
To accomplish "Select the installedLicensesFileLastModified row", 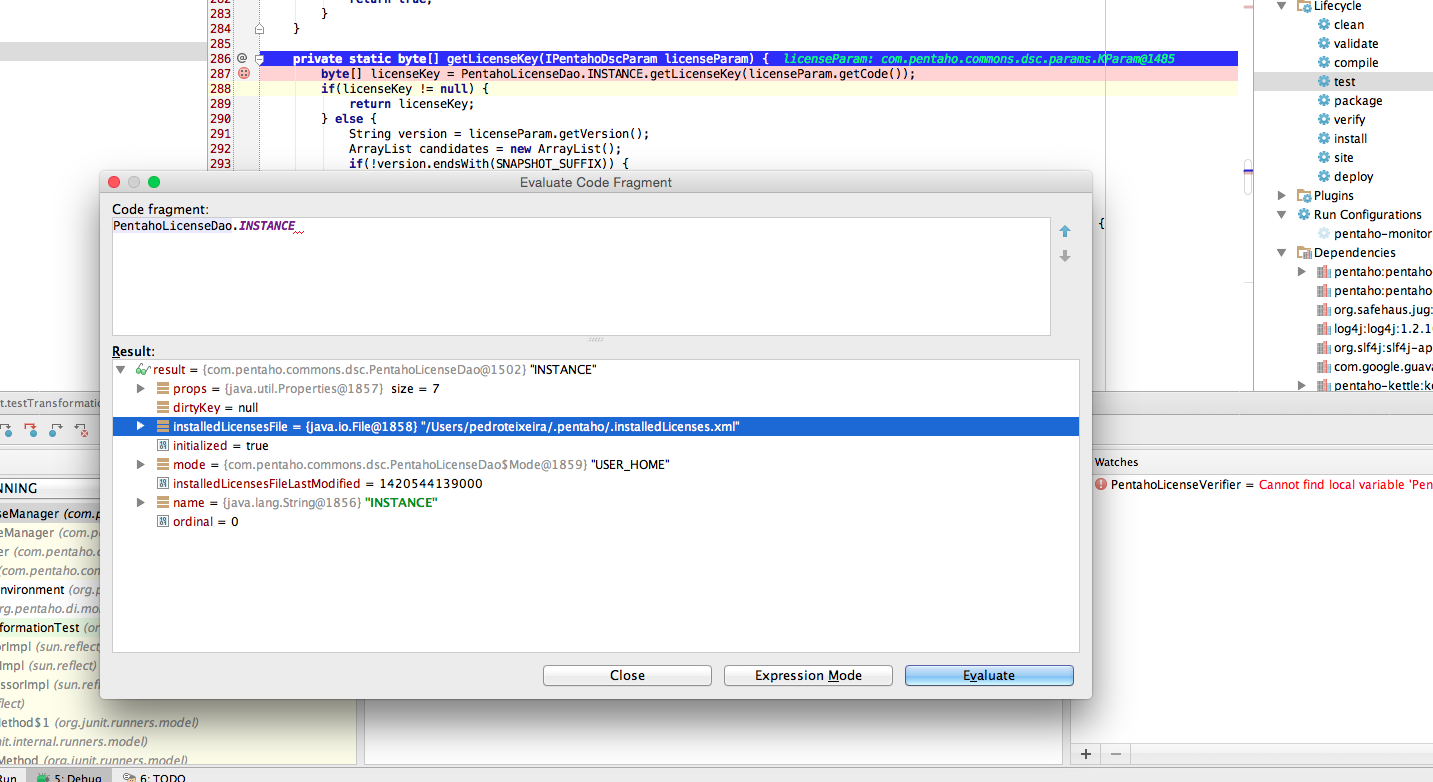I will (x=596, y=484).
